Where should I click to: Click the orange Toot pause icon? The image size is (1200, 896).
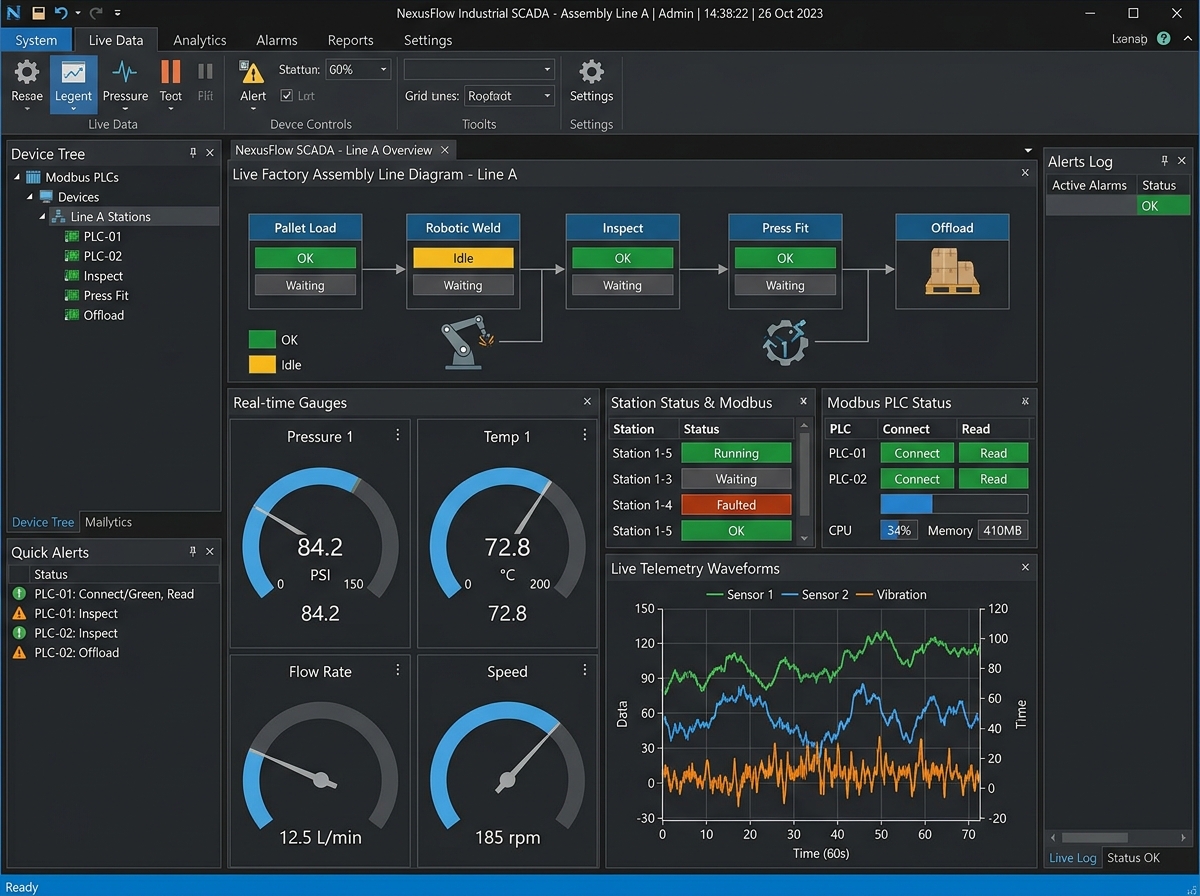pyautogui.click(x=171, y=71)
